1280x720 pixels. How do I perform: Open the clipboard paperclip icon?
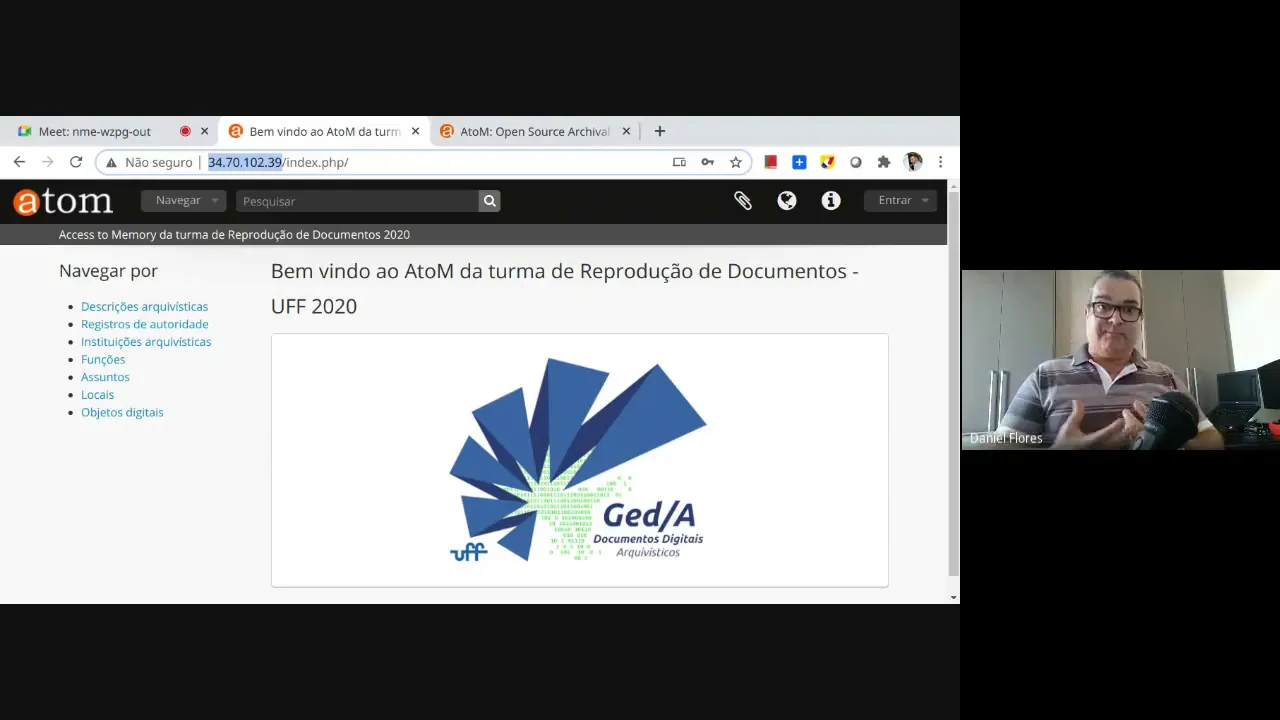(743, 201)
